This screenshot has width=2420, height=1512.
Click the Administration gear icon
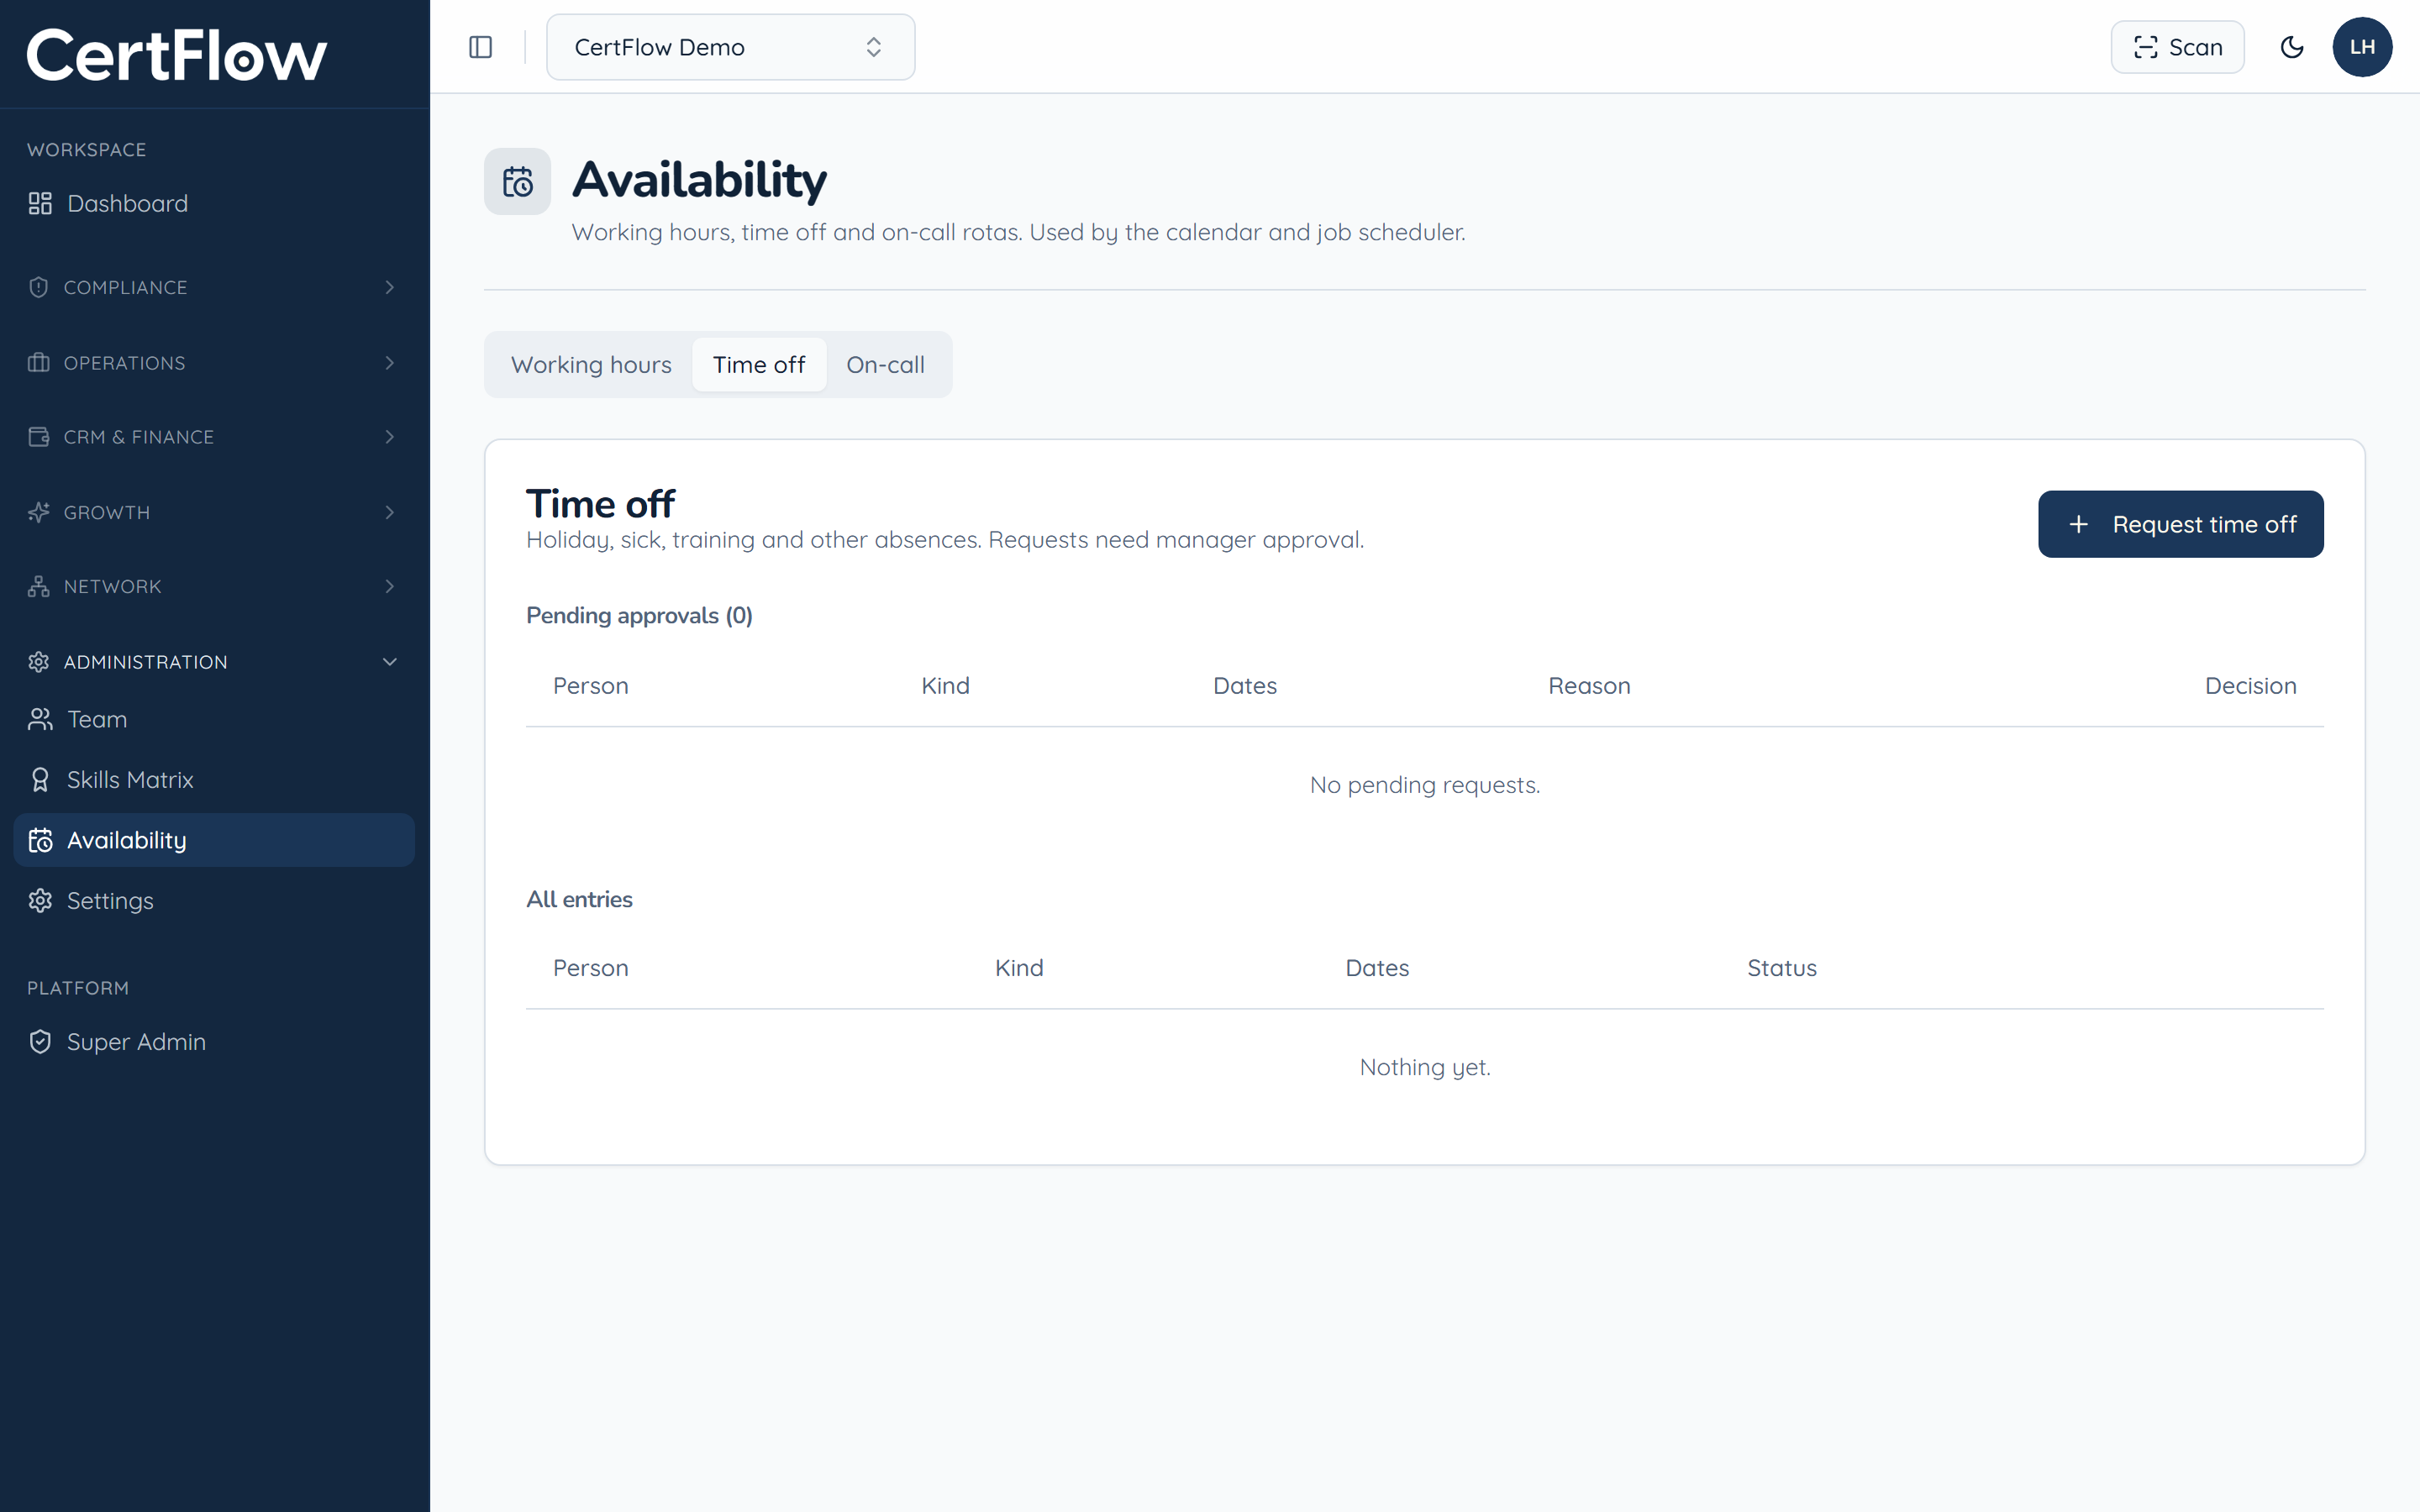[x=39, y=662]
